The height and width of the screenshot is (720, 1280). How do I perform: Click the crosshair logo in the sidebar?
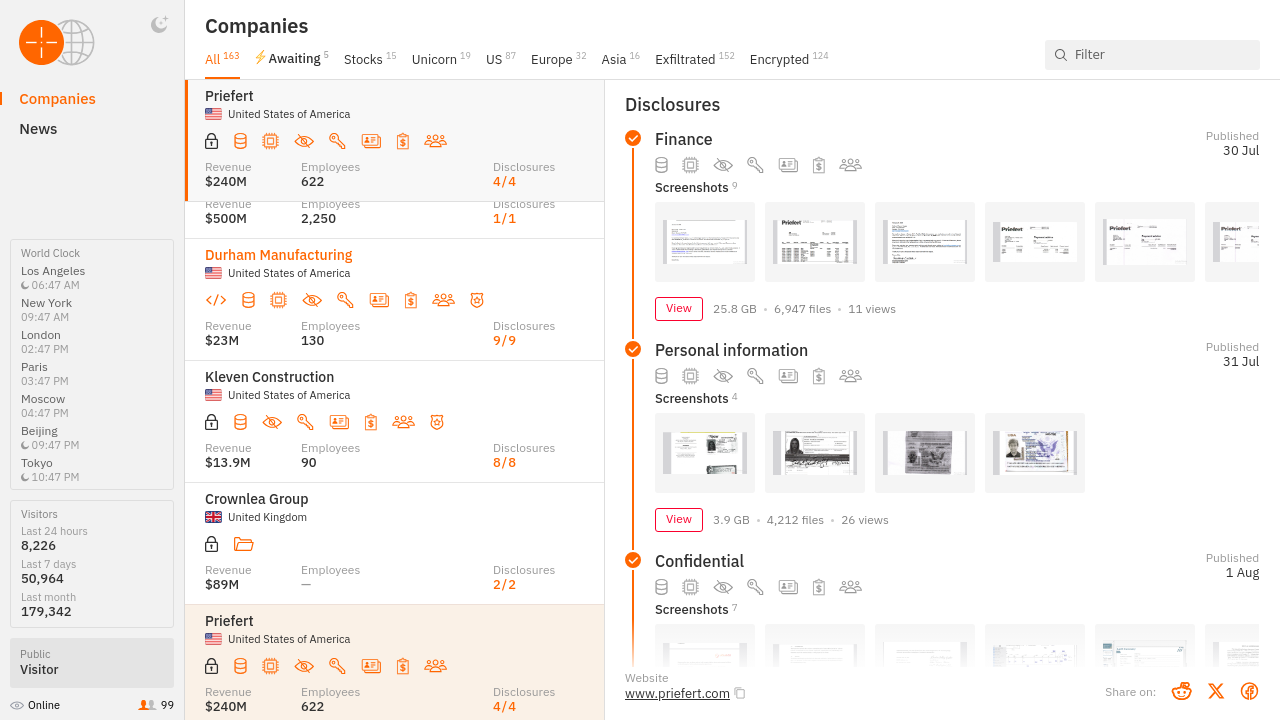coord(42,42)
